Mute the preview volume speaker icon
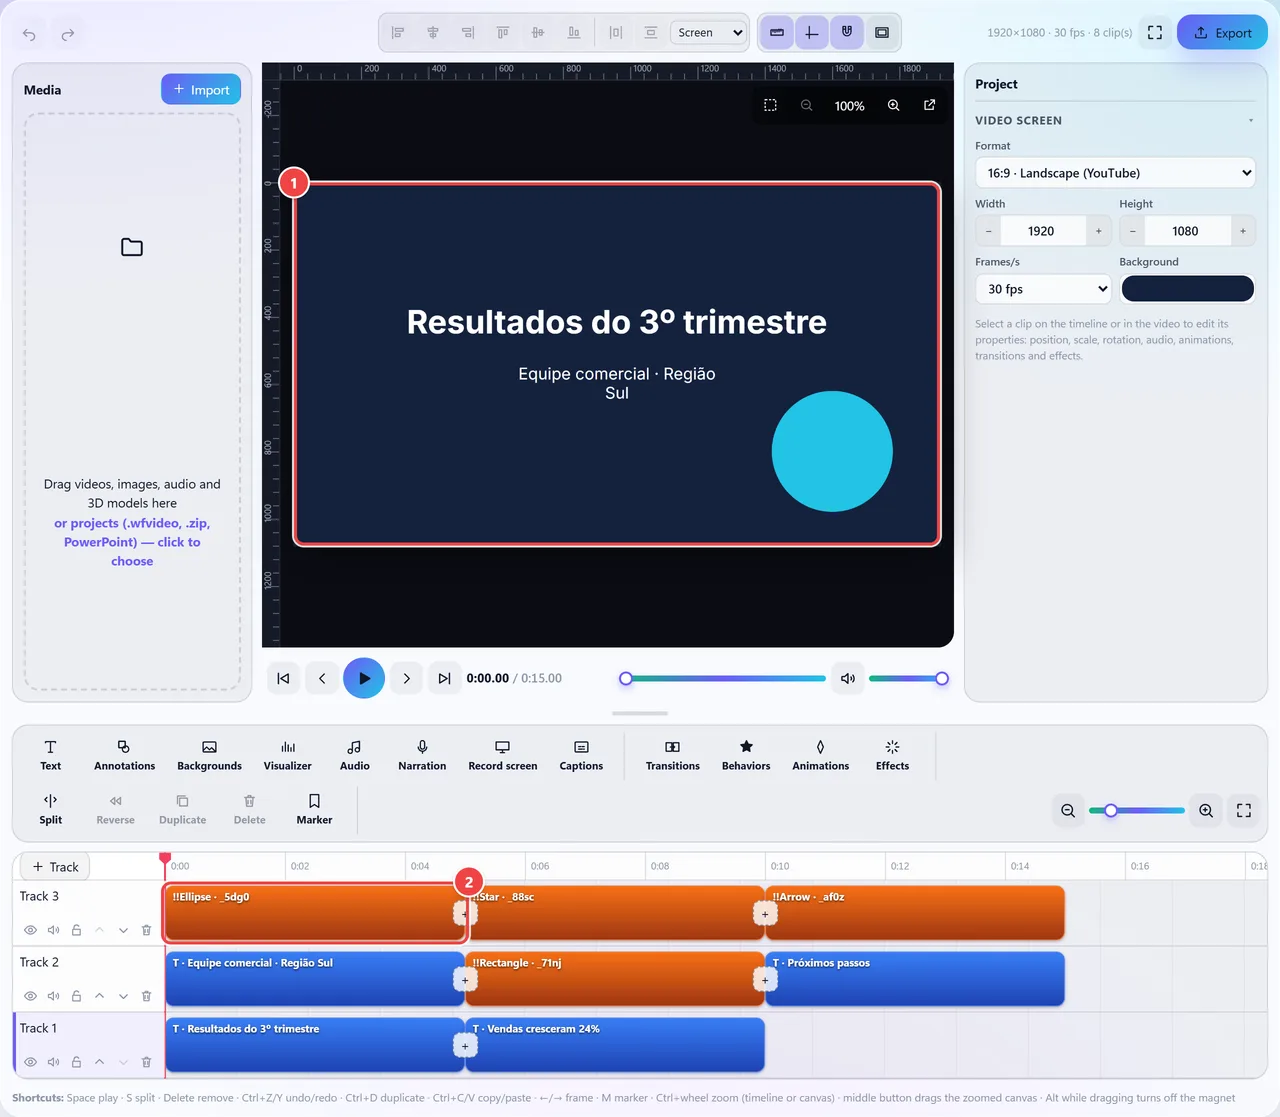 click(848, 678)
